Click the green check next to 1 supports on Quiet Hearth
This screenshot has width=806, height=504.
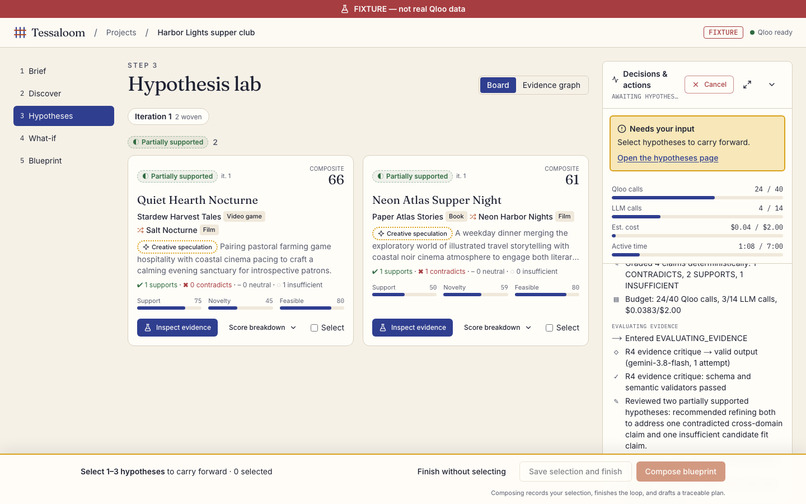click(x=140, y=285)
